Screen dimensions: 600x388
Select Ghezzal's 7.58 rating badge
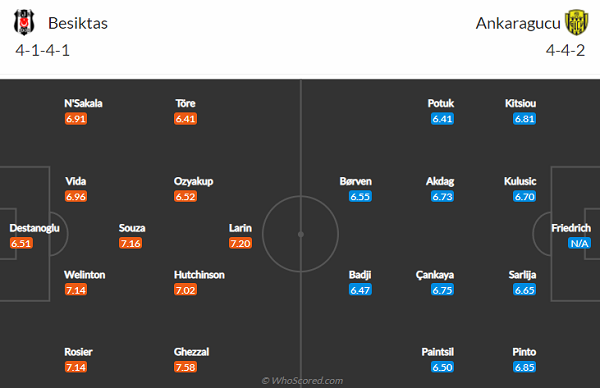(x=186, y=367)
